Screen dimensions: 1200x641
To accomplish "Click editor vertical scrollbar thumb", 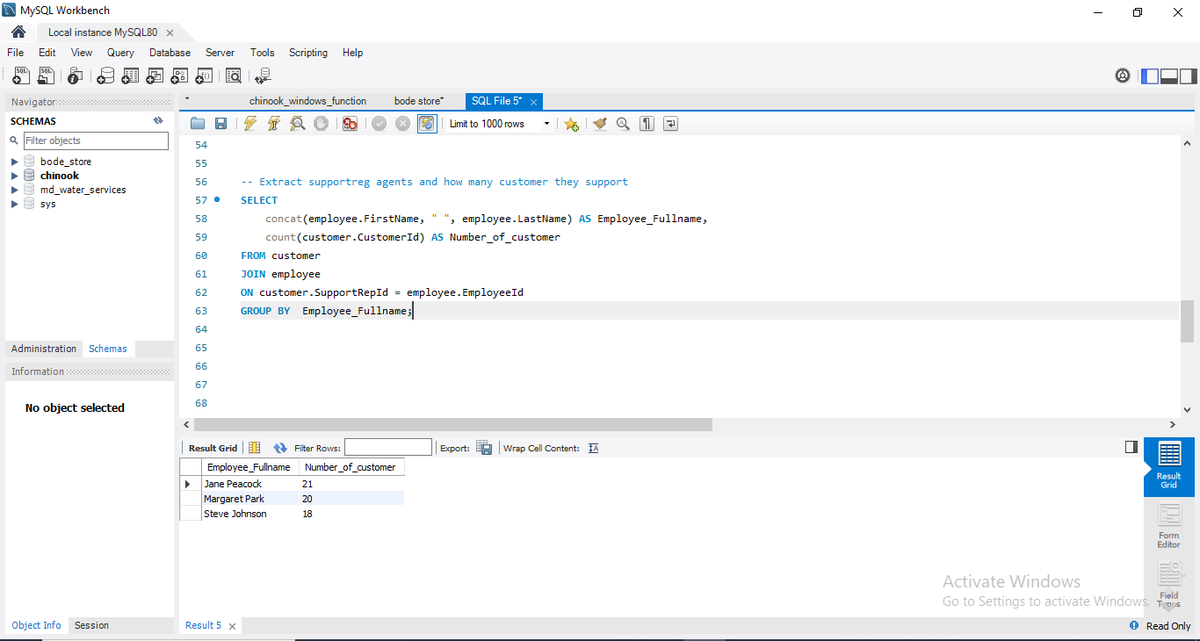I will click(x=1188, y=321).
